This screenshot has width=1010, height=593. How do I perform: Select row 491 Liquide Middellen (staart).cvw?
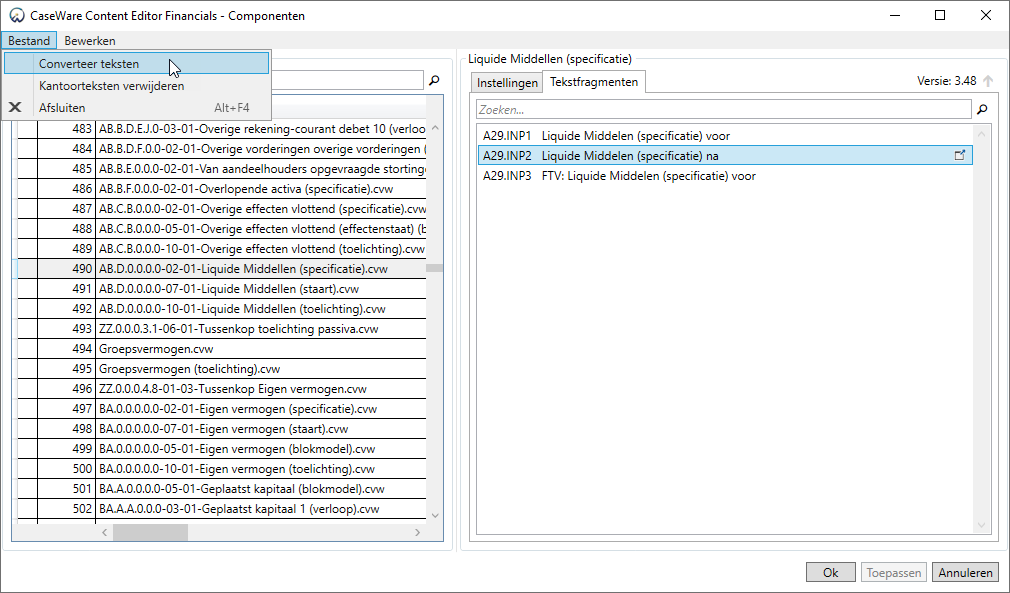point(222,288)
